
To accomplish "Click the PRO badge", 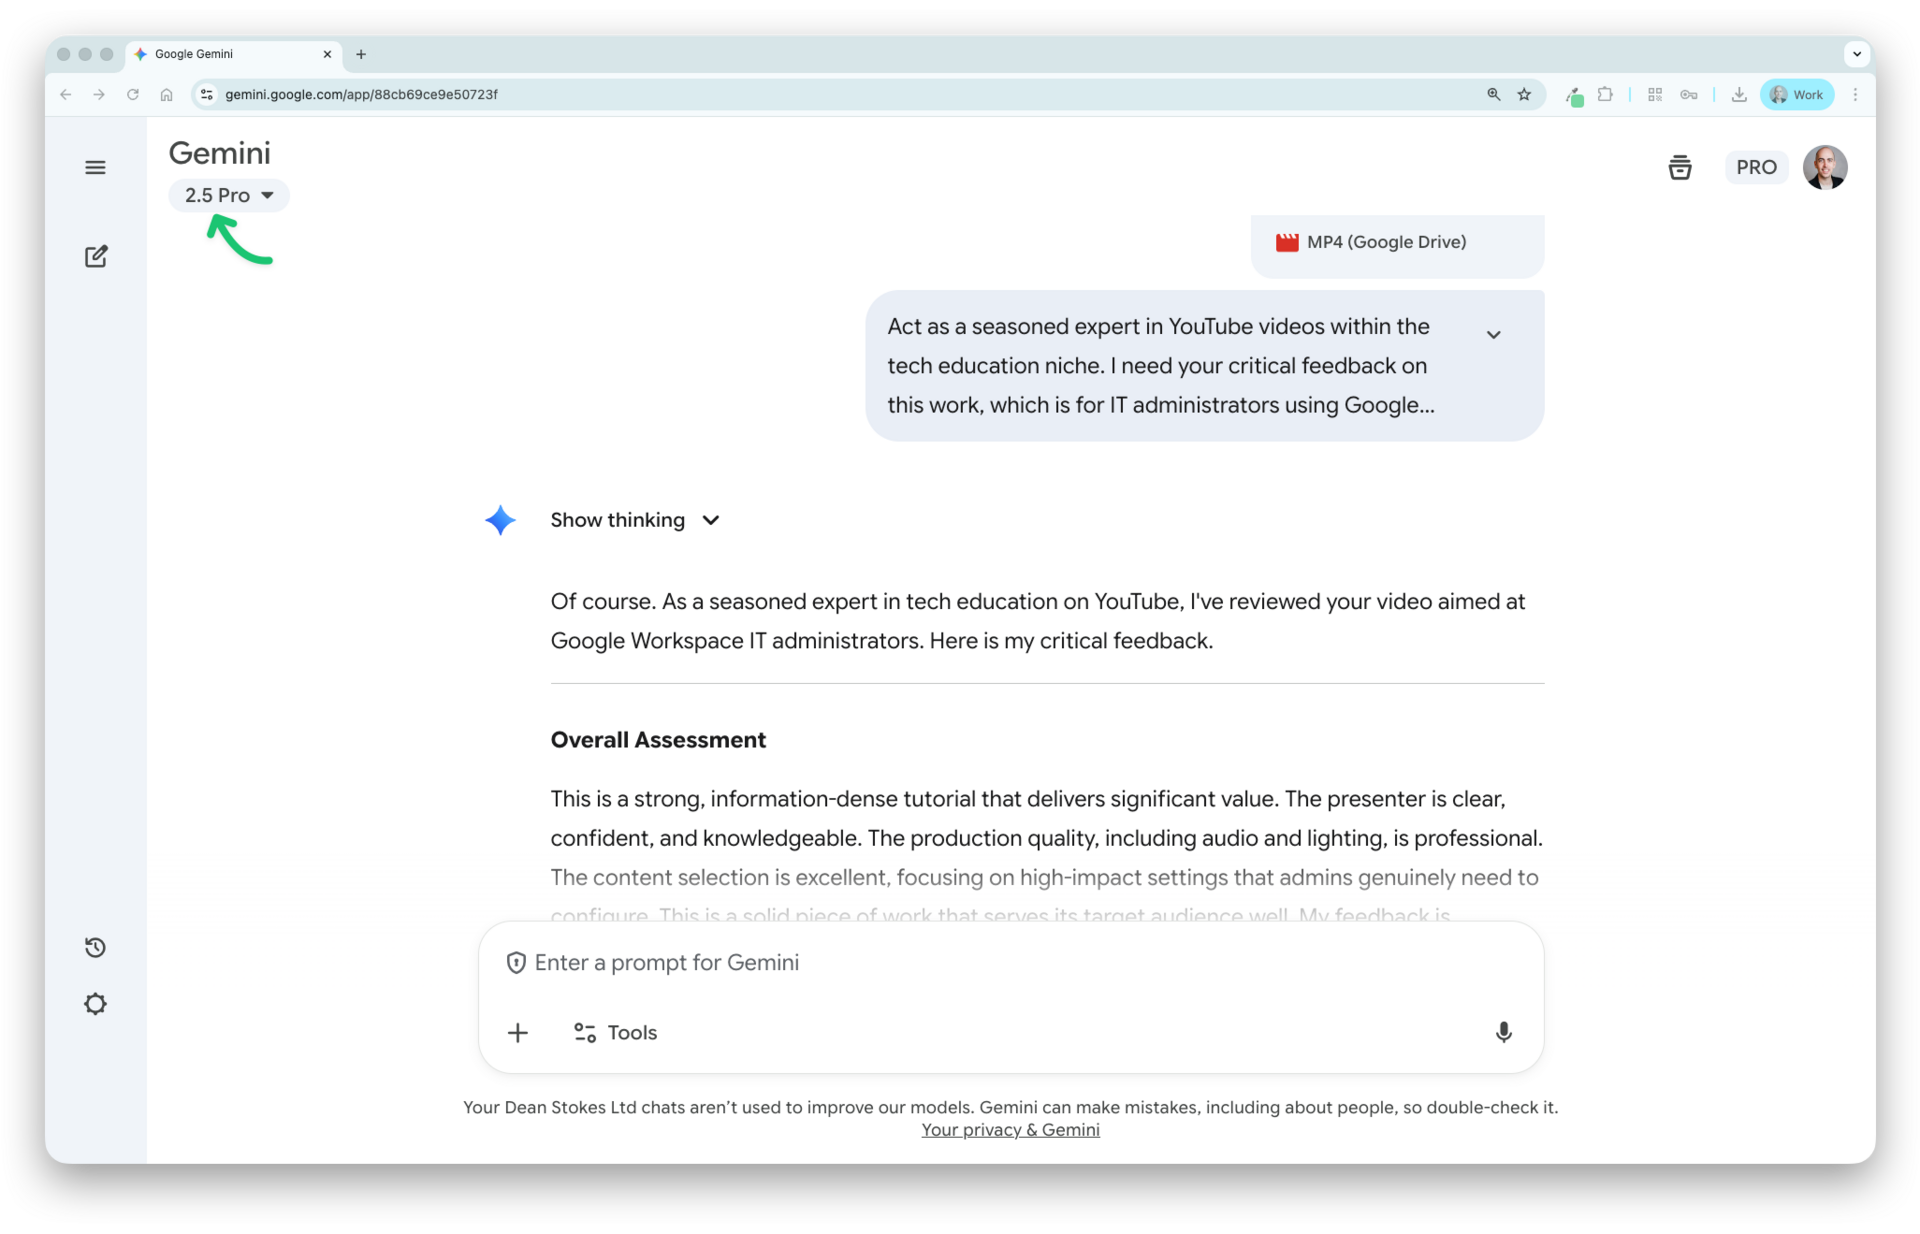I will (x=1756, y=167).
